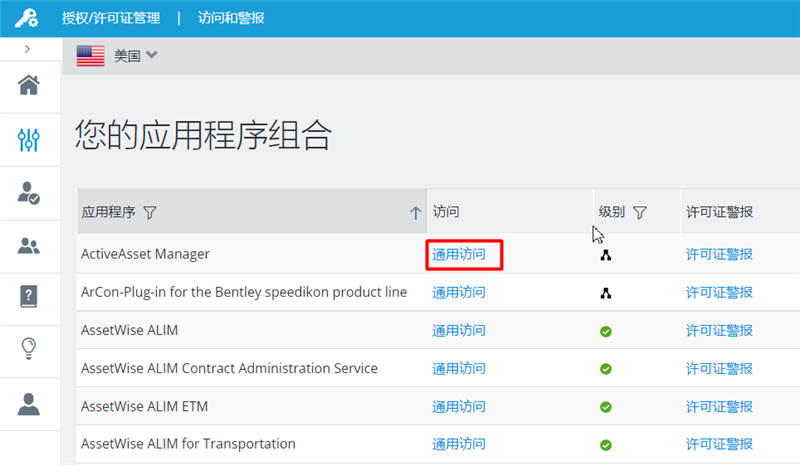Image resolution: width=800 pixels, height=465 pixels.
Task: Sort by the 应用程序 column arrow
Action: pos(415,212)
